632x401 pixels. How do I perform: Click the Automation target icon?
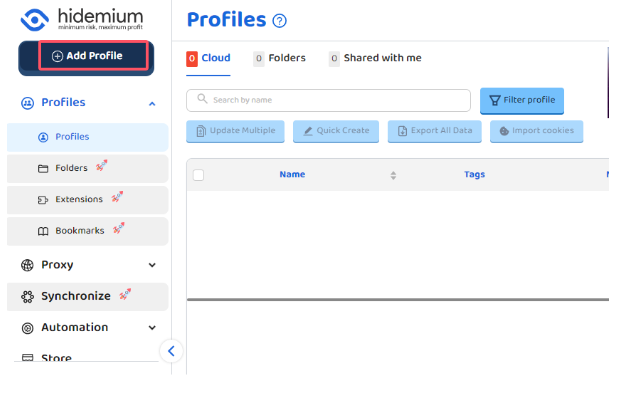[28, 328]
